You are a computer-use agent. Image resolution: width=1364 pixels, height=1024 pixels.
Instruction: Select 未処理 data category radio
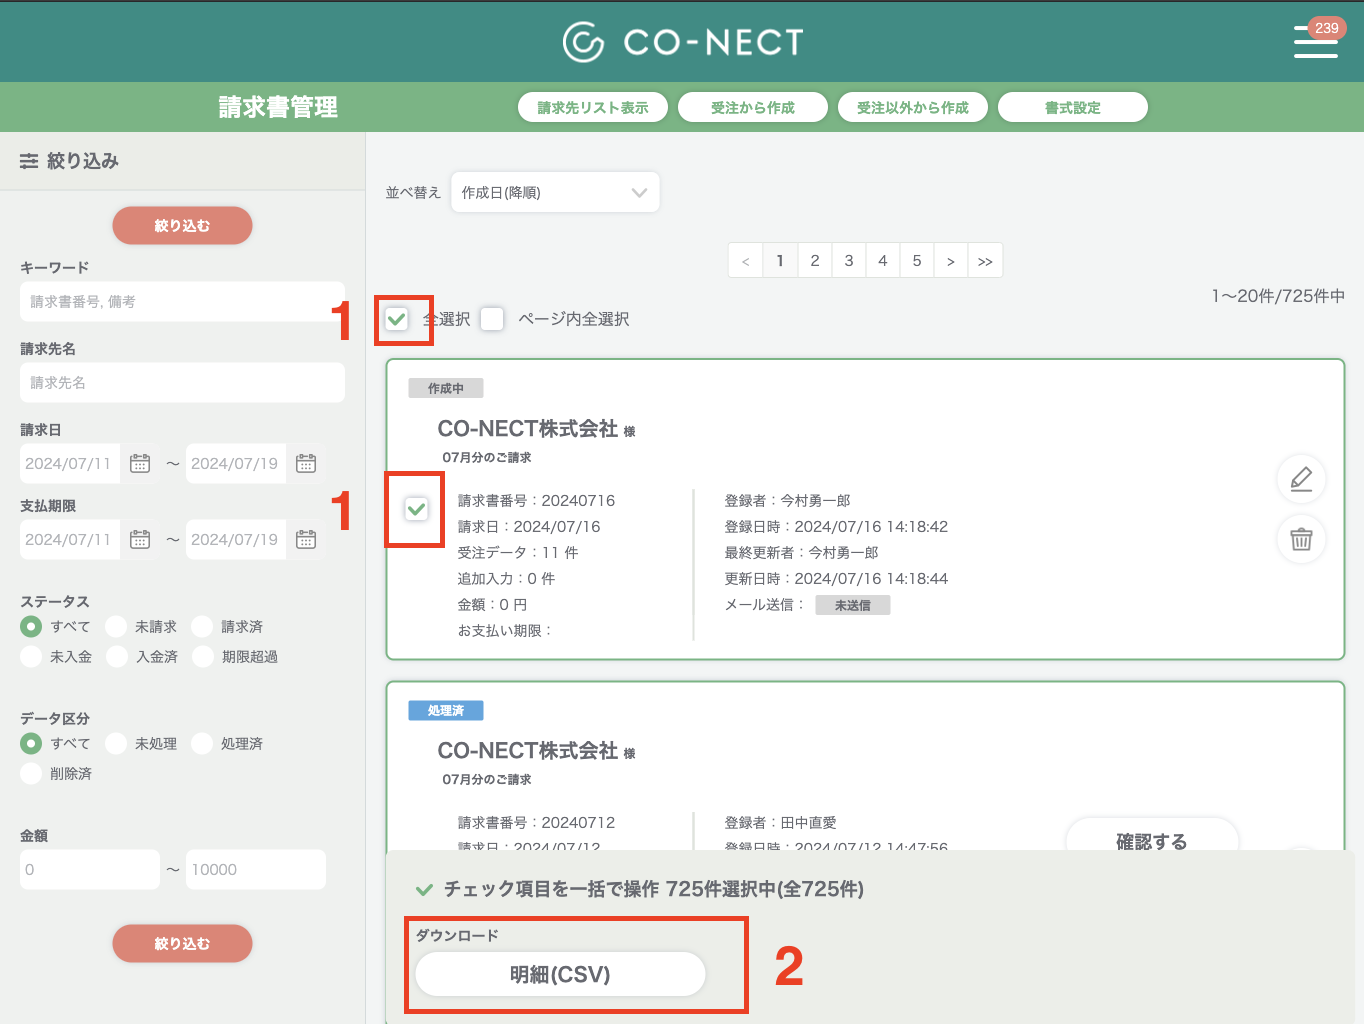(116, 743)
